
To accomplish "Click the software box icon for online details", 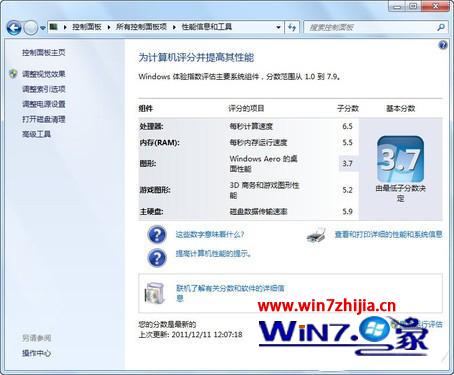I will point(155,293).
